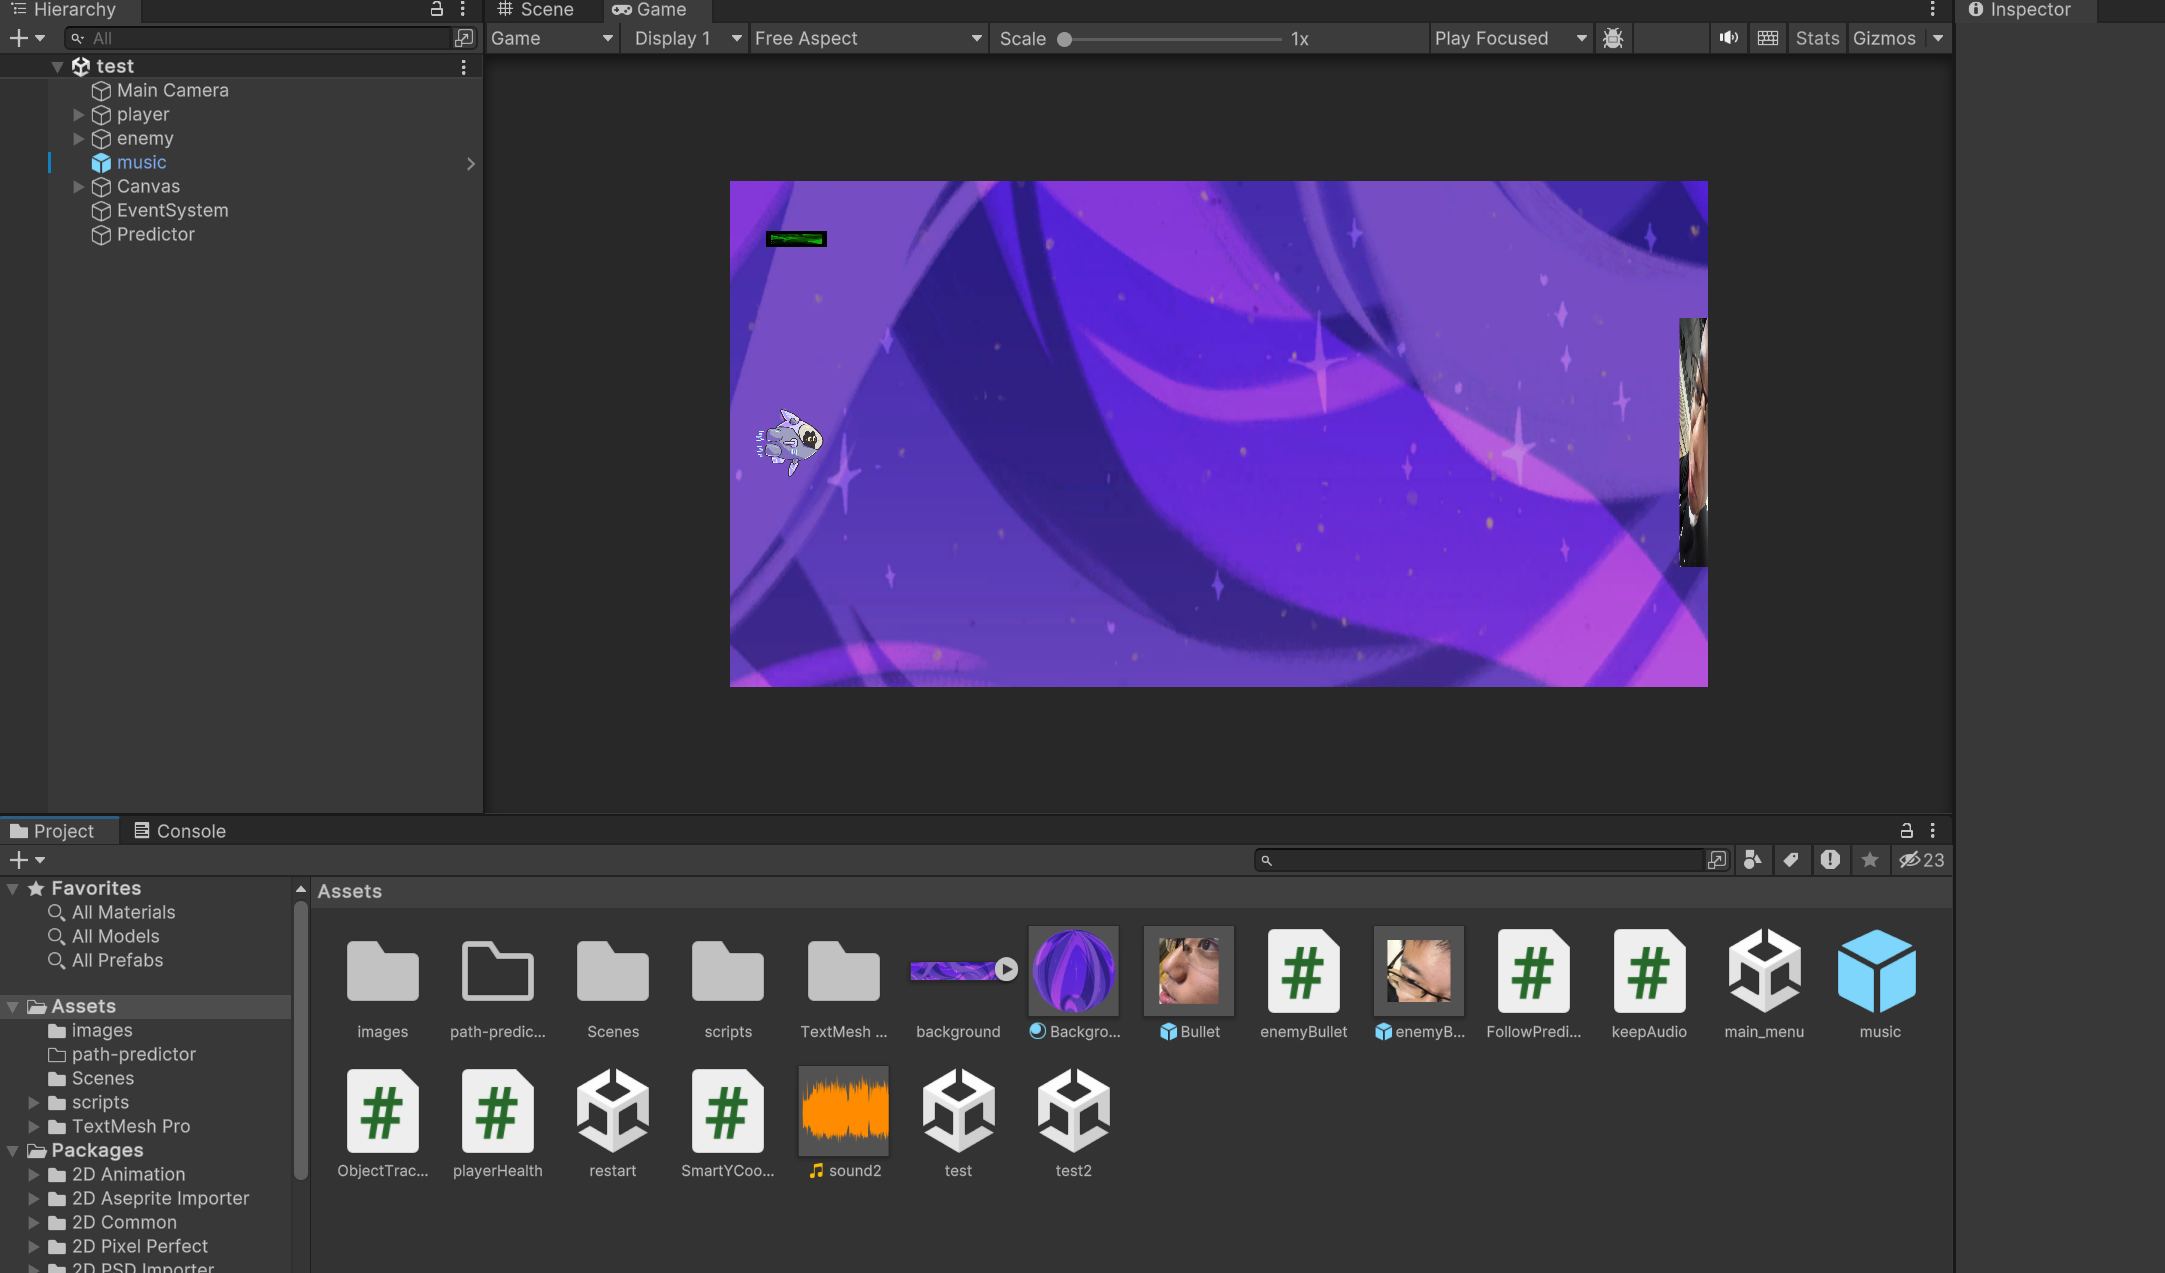
Task: Toggle the Stats overlay button
Action: click(x=1816, y=38)
